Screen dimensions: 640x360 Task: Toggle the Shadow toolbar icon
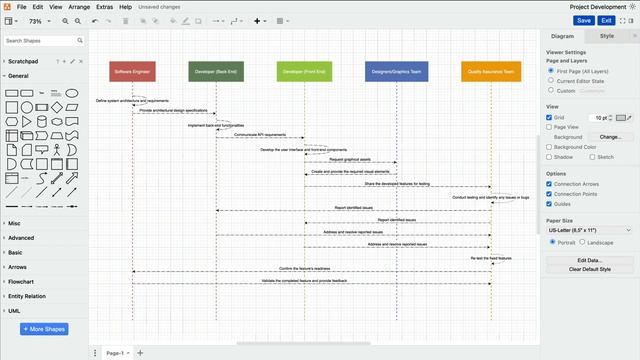click(198, 21)
